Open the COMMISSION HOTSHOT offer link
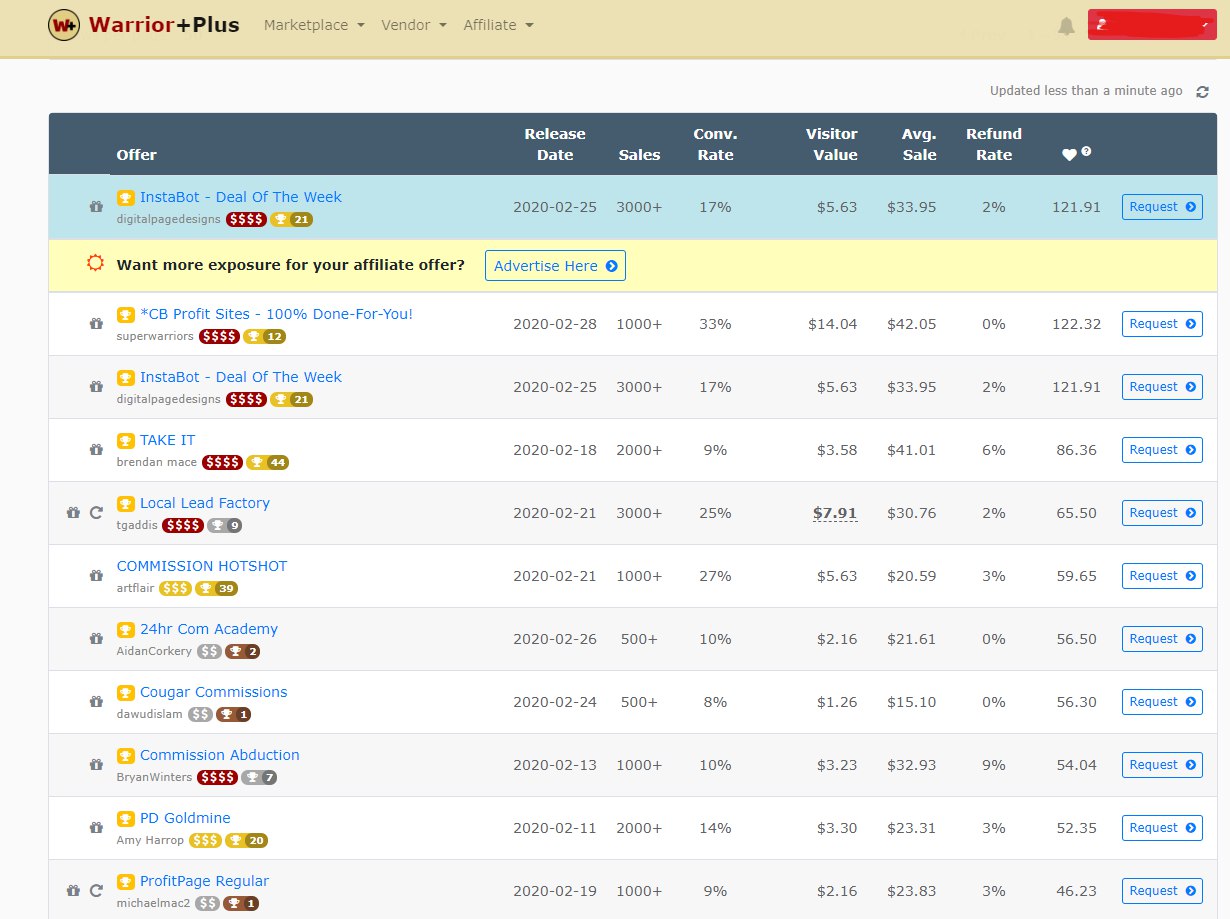 [x=202, y=566]
